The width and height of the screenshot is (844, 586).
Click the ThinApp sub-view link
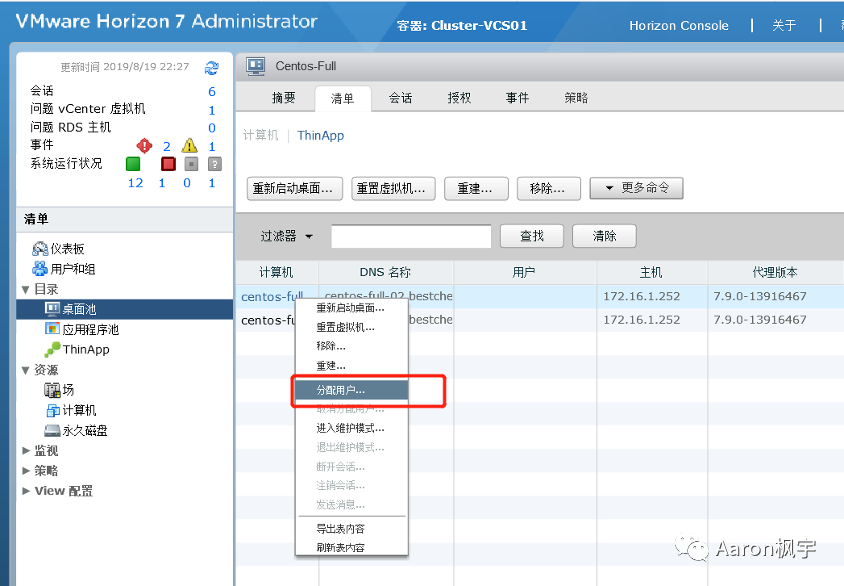[x=320, y=136]
